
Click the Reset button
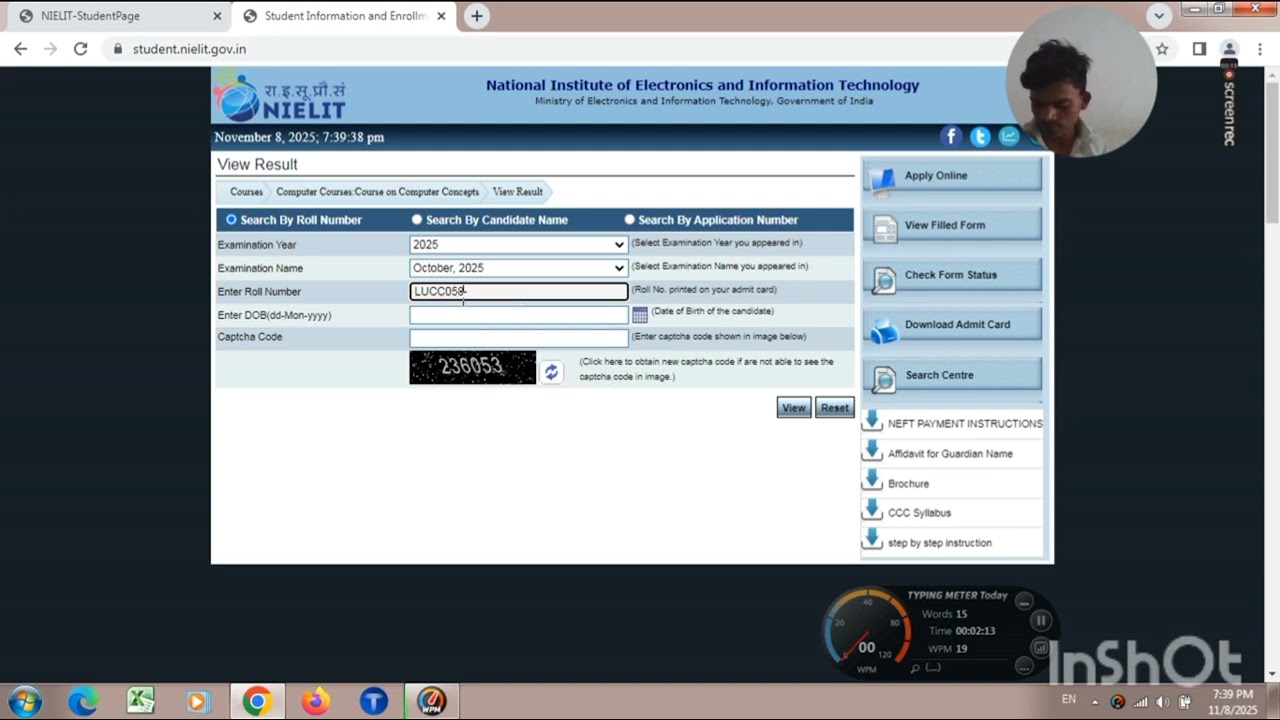coord(835,407)
